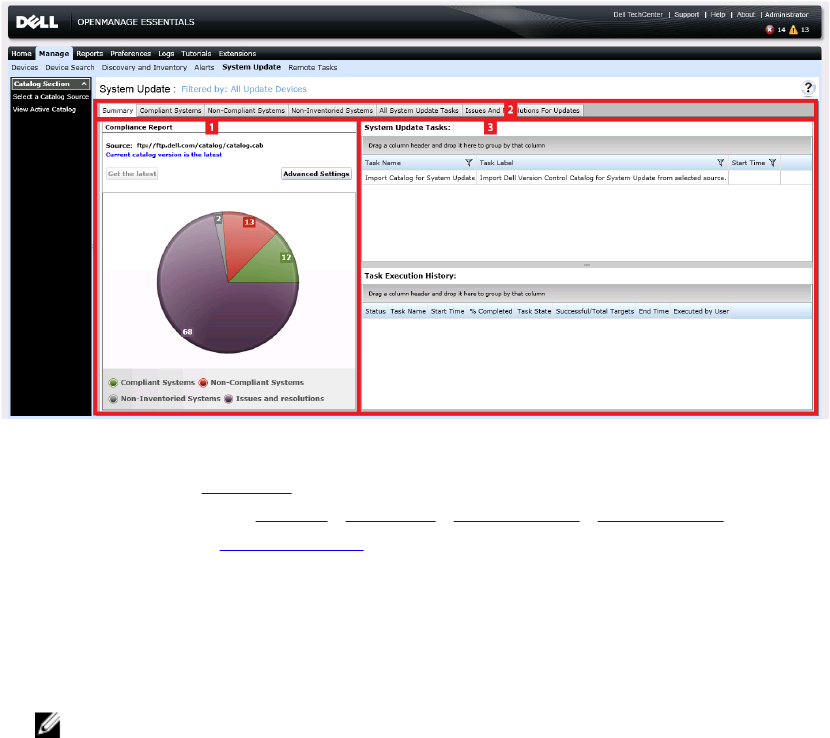Sort by % Completed column
The width and height of the screenshot is (830, 738).
tap(491, 311)
